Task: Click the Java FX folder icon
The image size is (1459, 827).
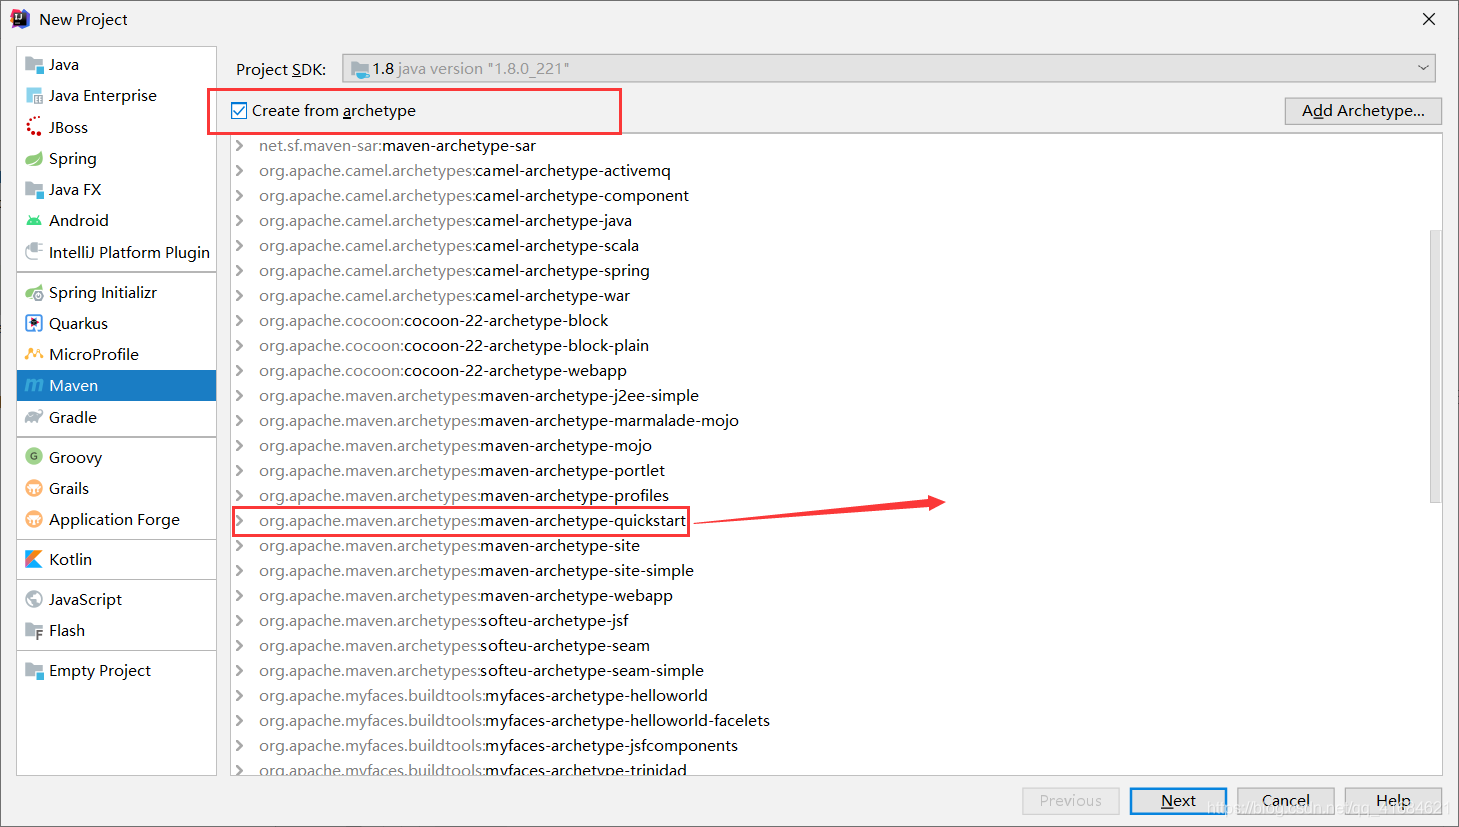Action: click(34, 189)
